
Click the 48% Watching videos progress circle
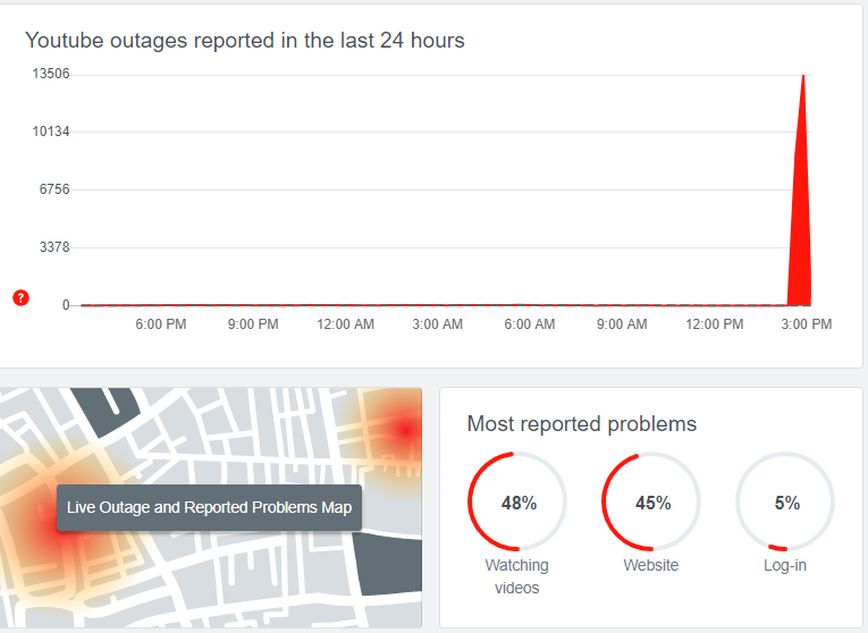click(517, 502)
